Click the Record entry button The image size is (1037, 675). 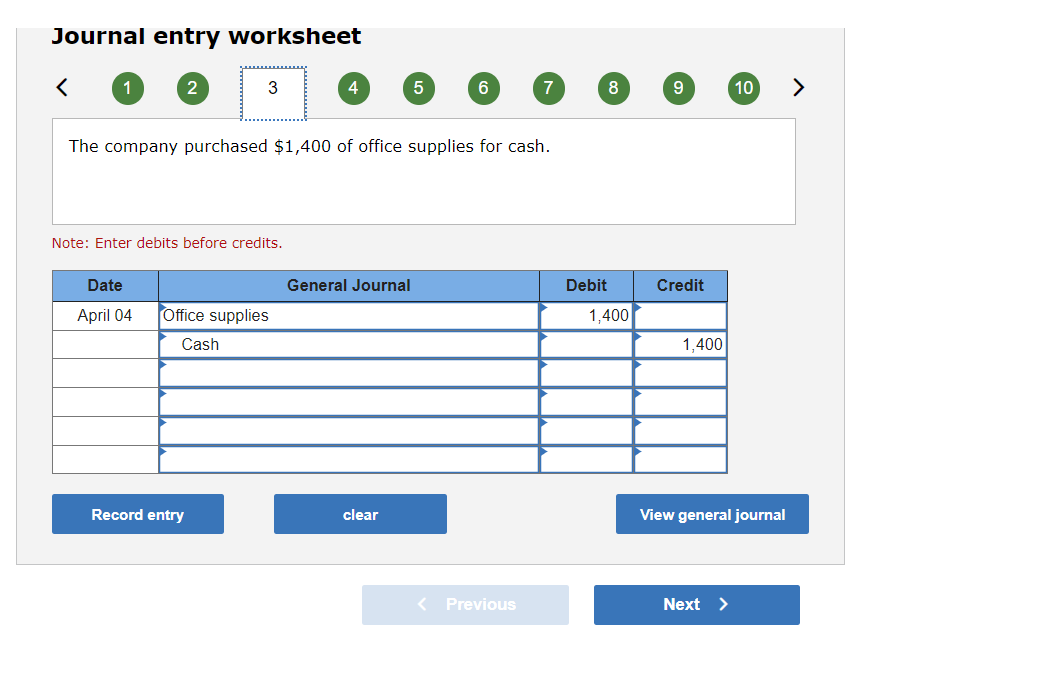coord(137,514)
